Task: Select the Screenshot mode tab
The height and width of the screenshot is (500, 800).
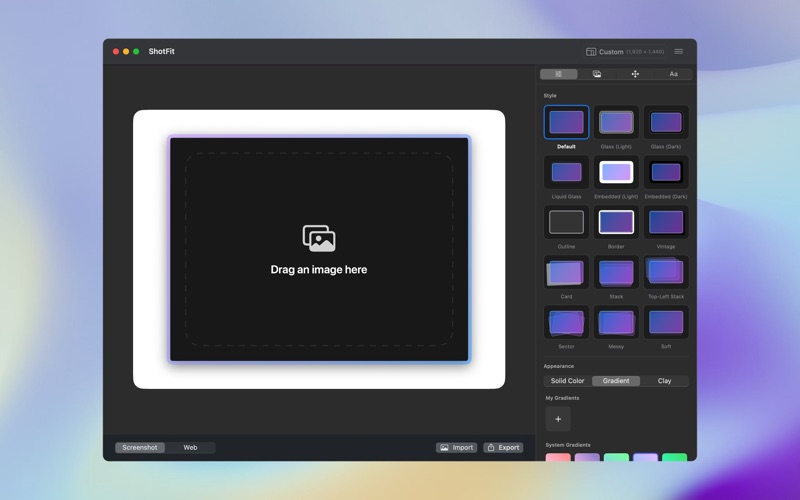Action: click(x=140, y=448)
